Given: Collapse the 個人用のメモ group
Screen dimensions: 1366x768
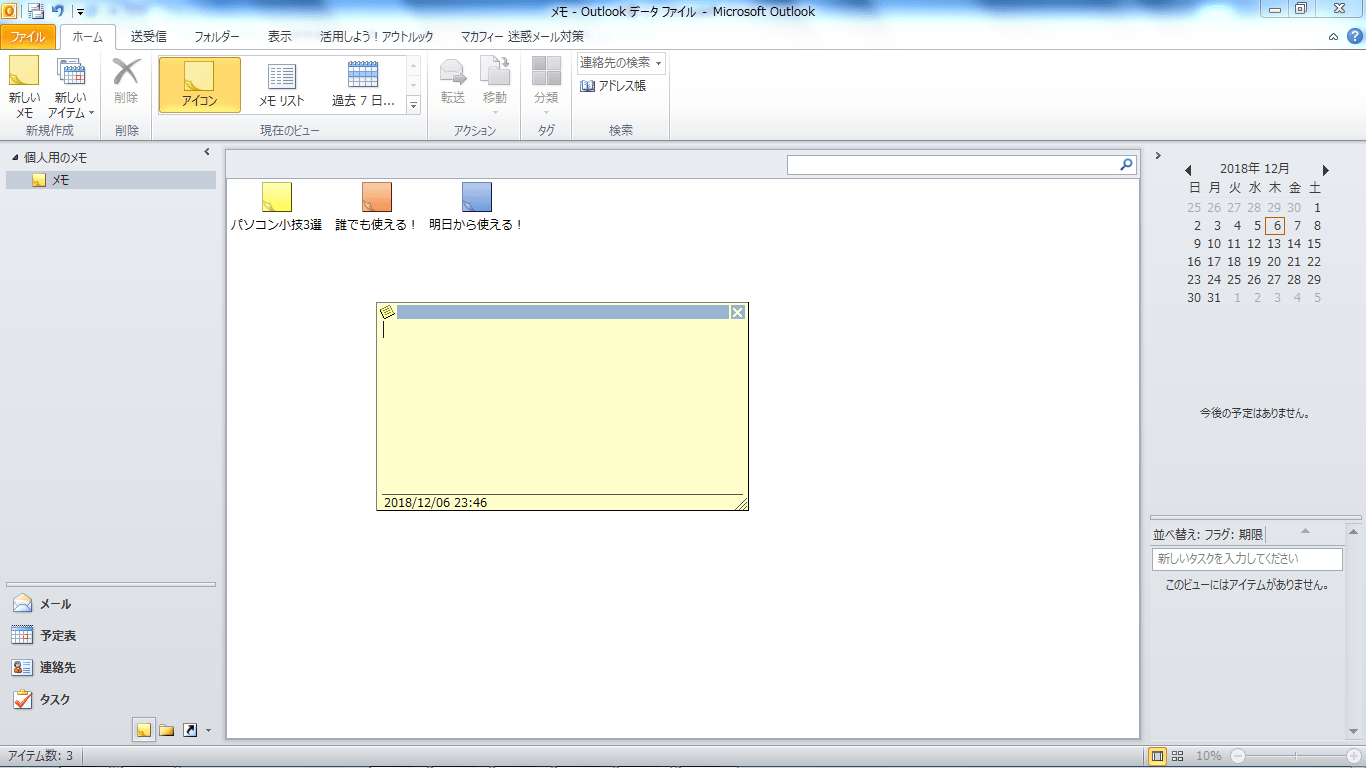Looking at the screenshot, I should (x=15, y=158).
